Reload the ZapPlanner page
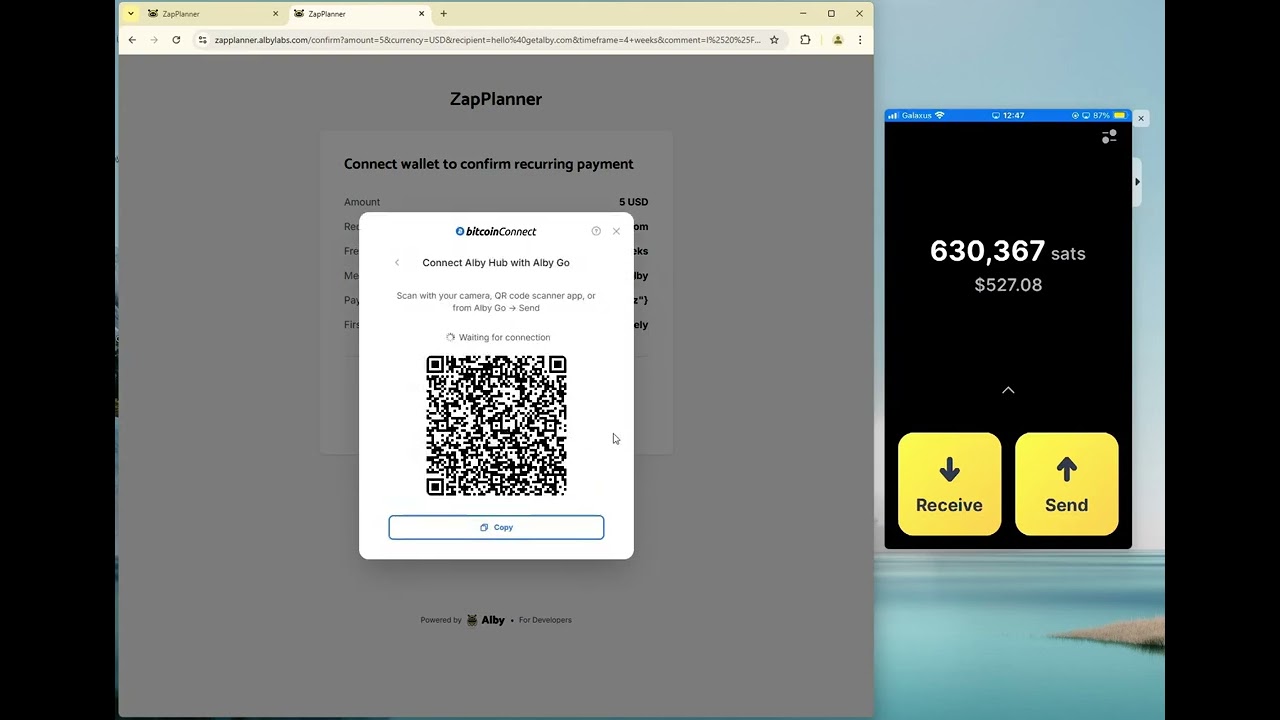 (176, 40)
